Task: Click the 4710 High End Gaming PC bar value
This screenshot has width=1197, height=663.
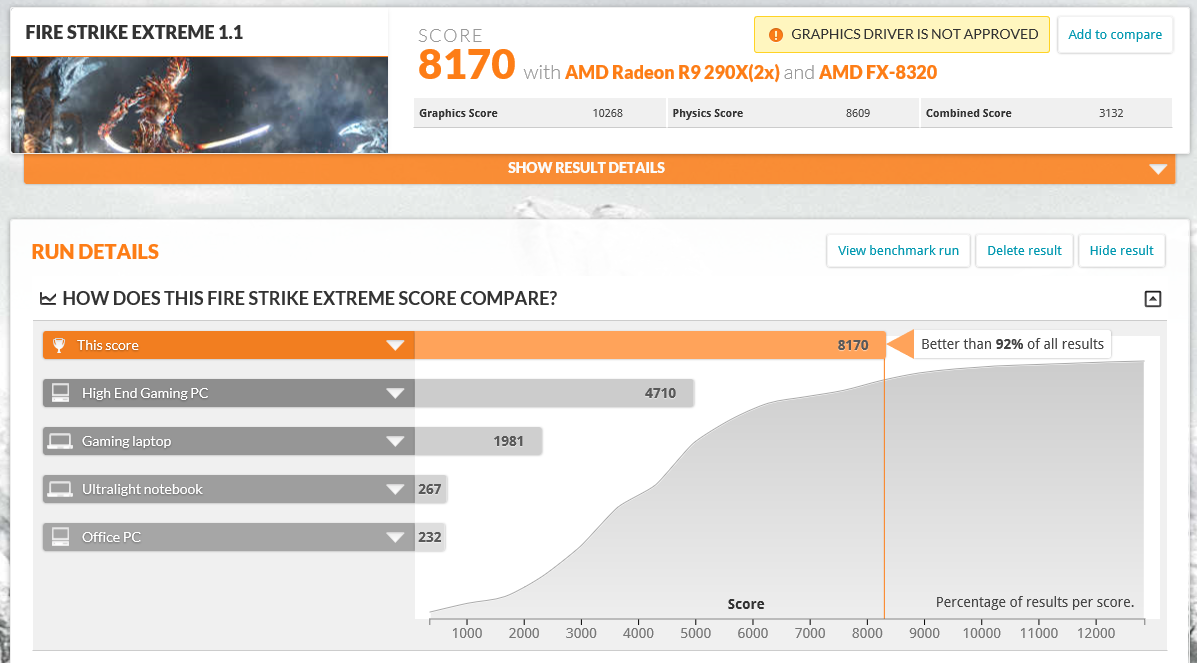Action: [x=660, y=393]
